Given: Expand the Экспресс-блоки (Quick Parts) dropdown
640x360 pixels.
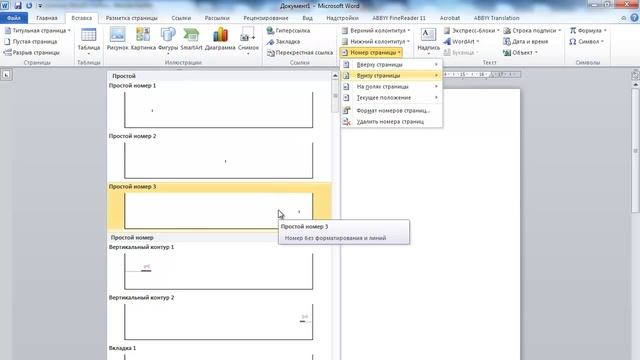Looking at the screenshot, I should 498,31.
